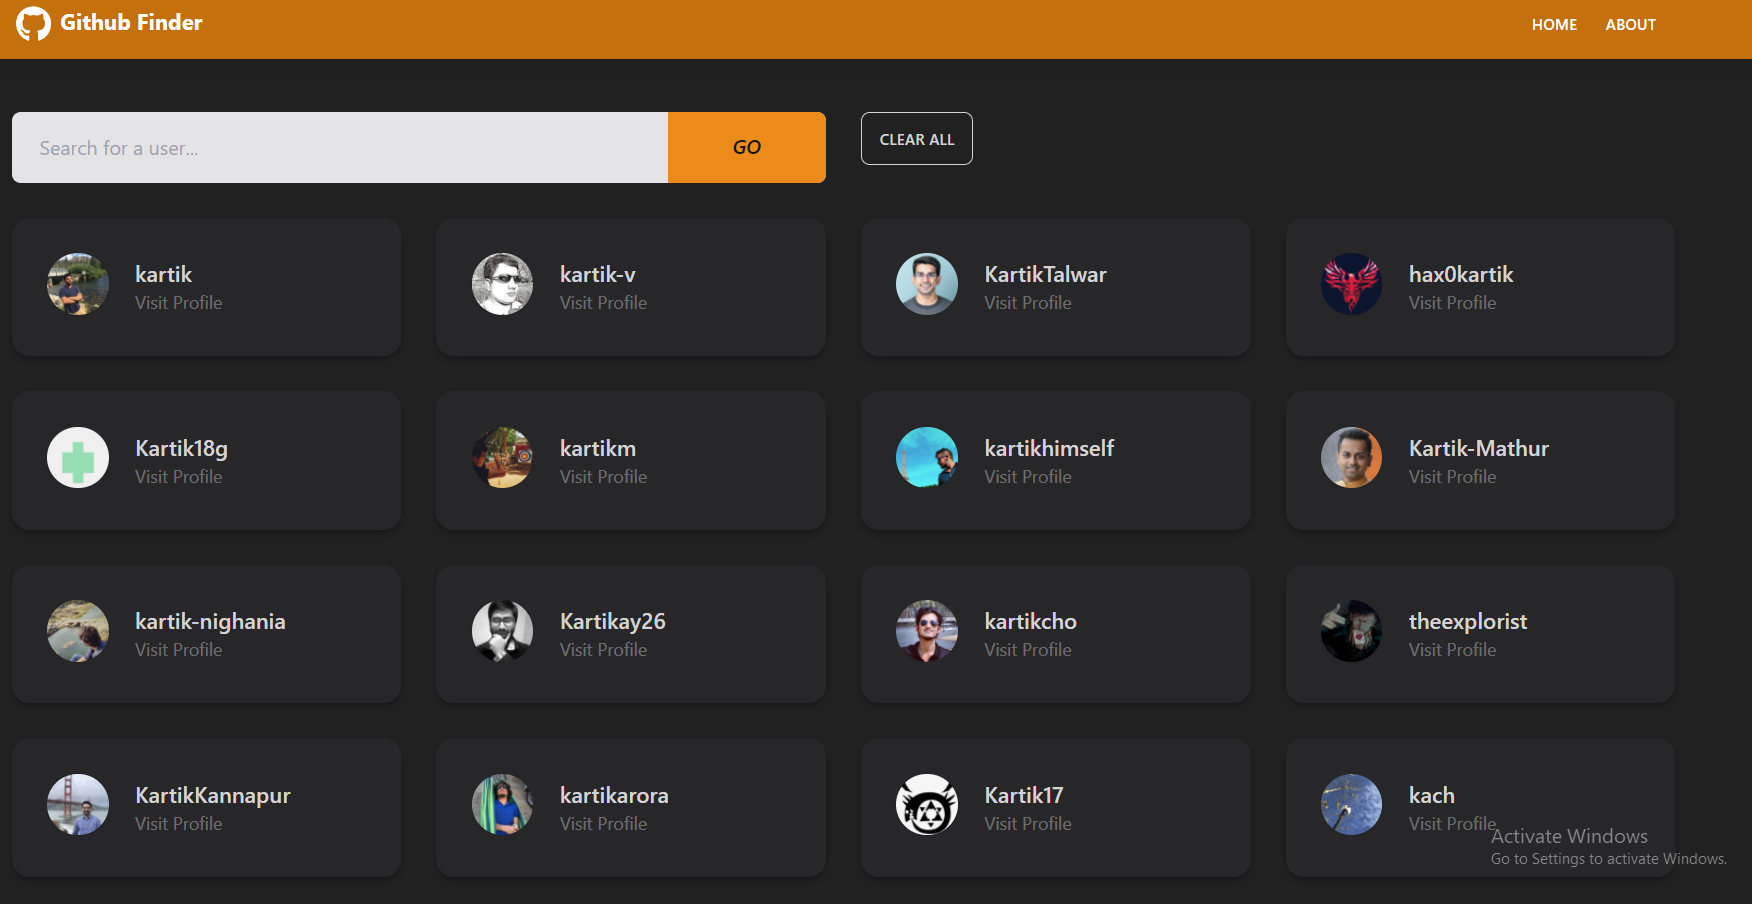Click the CLEAR ALL button
Viewport: 1752px width, 904px height.
point(916,138)
